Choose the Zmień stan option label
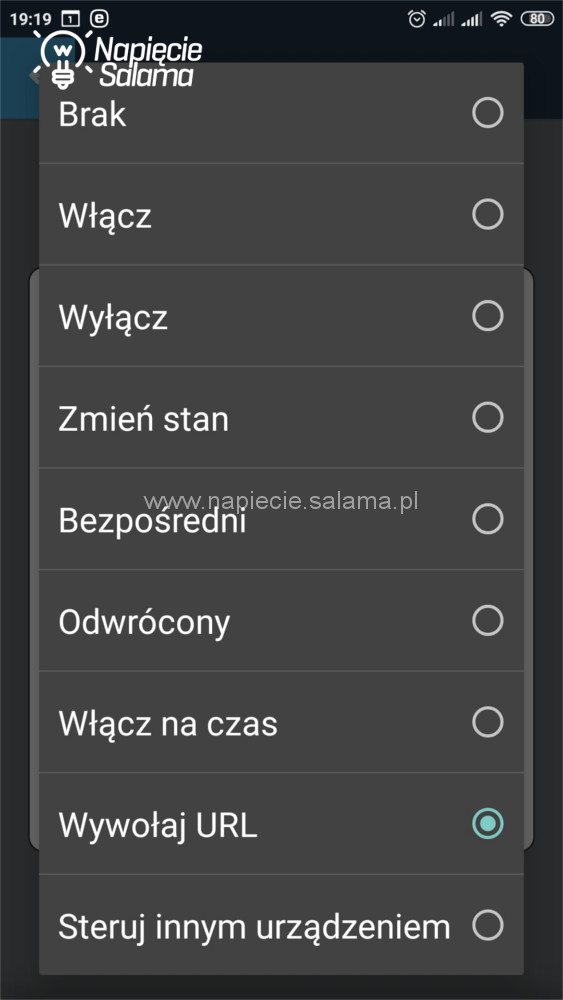Image resolution: width=563 pixels, height=1000 pixels. pyautogui.click(x=143, y=419)
